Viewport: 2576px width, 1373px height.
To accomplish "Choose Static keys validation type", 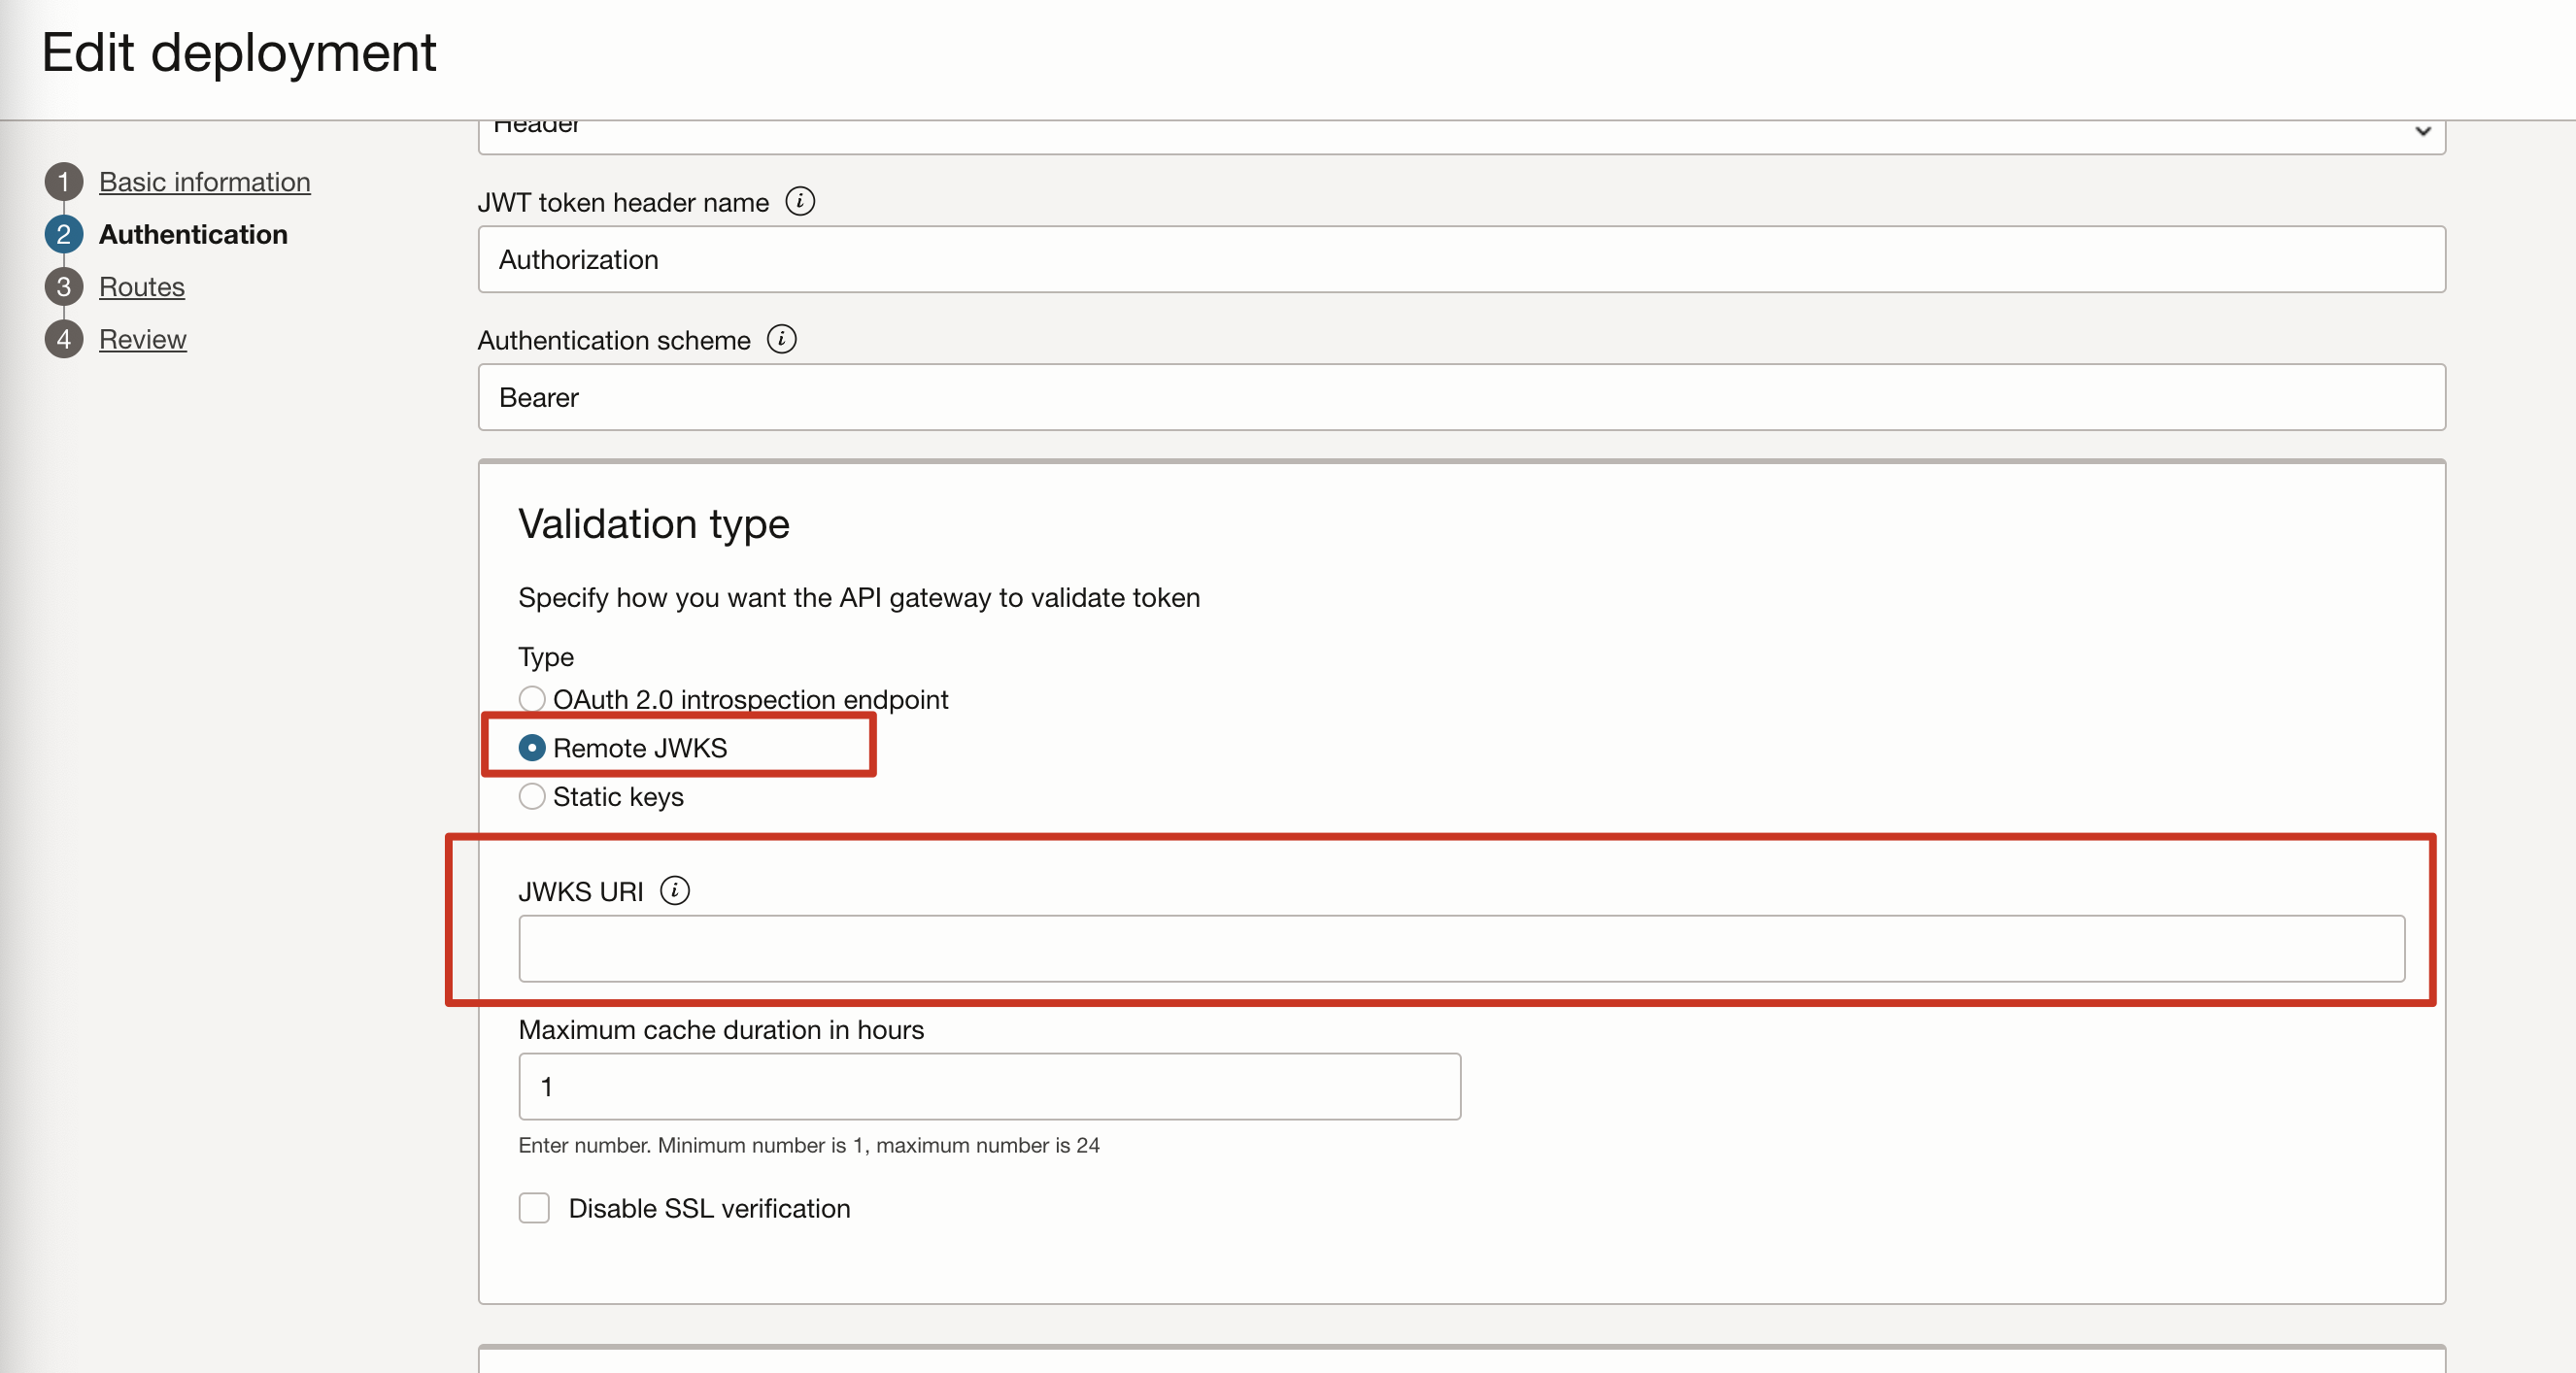I will tap(532, 796).
